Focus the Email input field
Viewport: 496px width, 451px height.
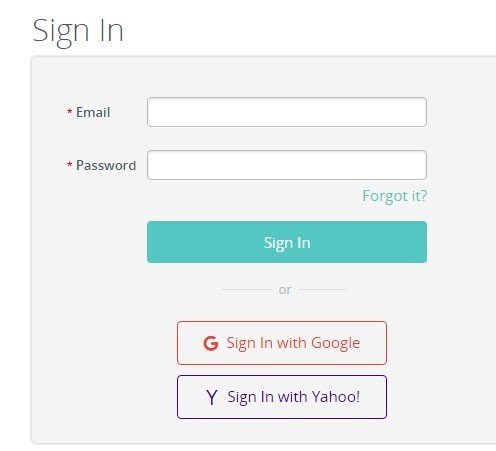click(287, 112)
